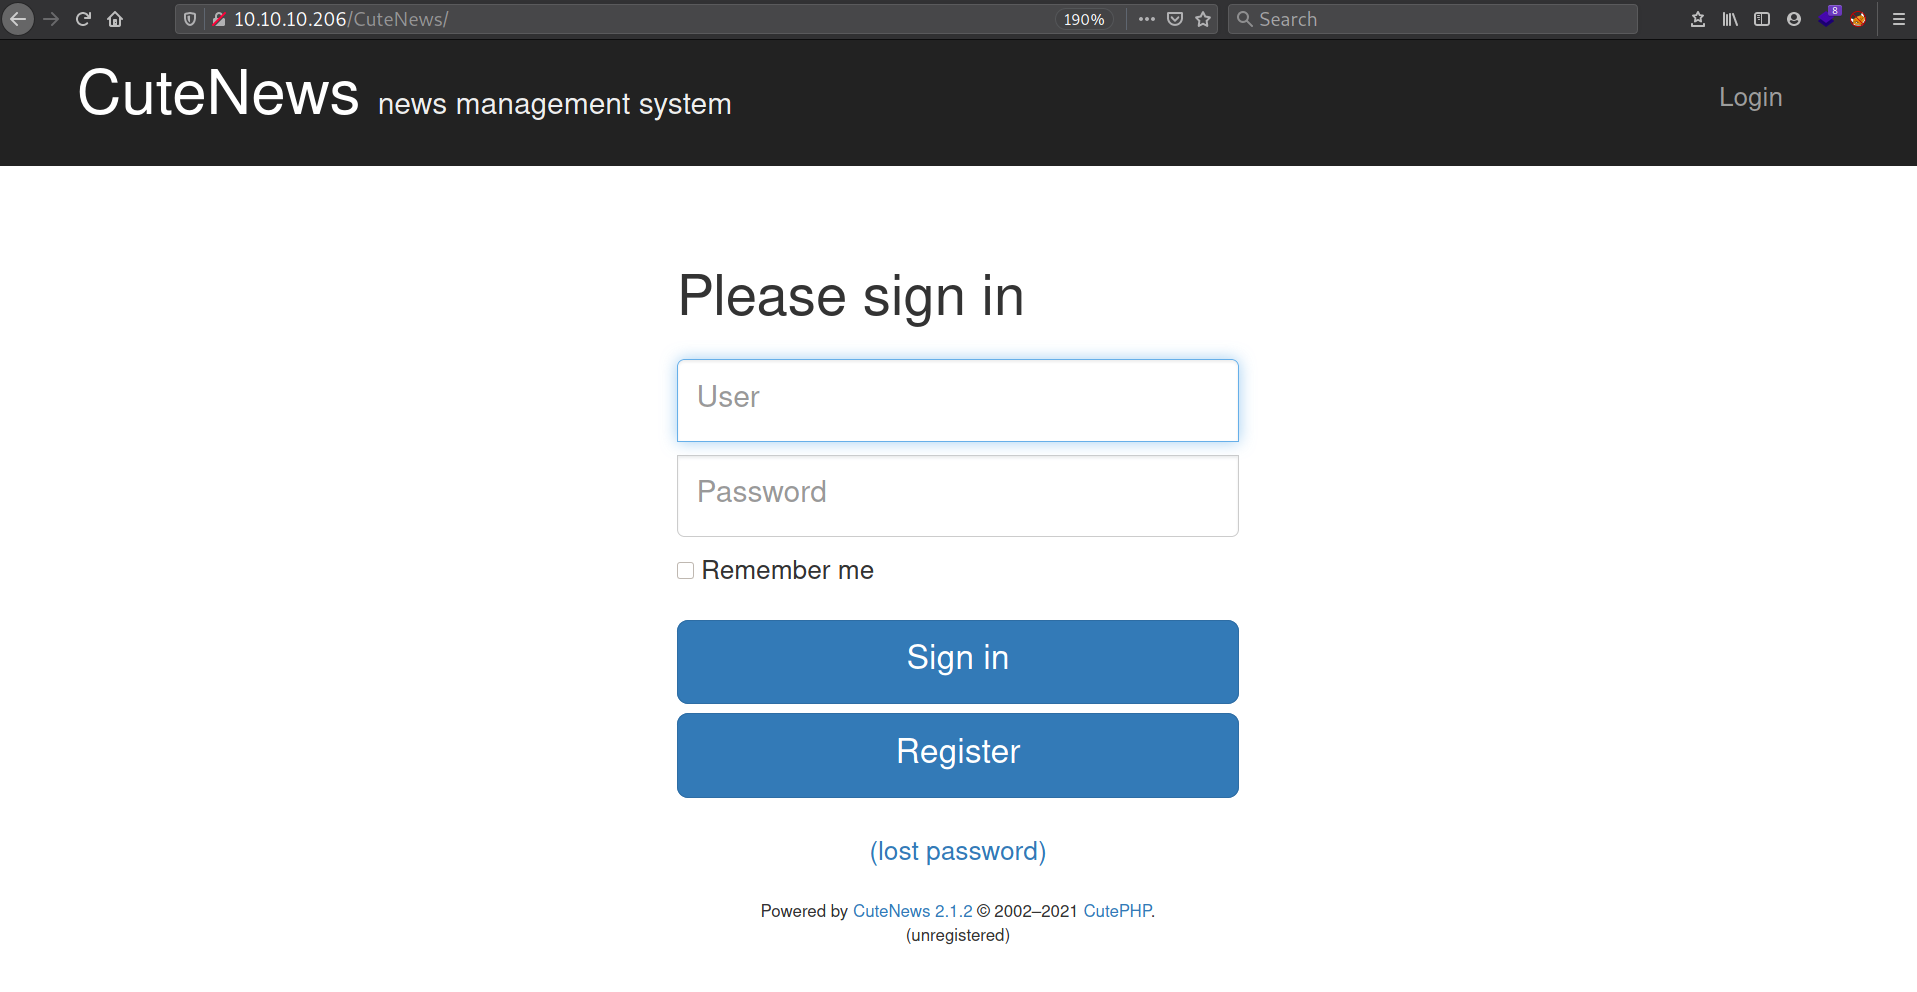Bookmark this page with the star icon

pos(1203,19)
